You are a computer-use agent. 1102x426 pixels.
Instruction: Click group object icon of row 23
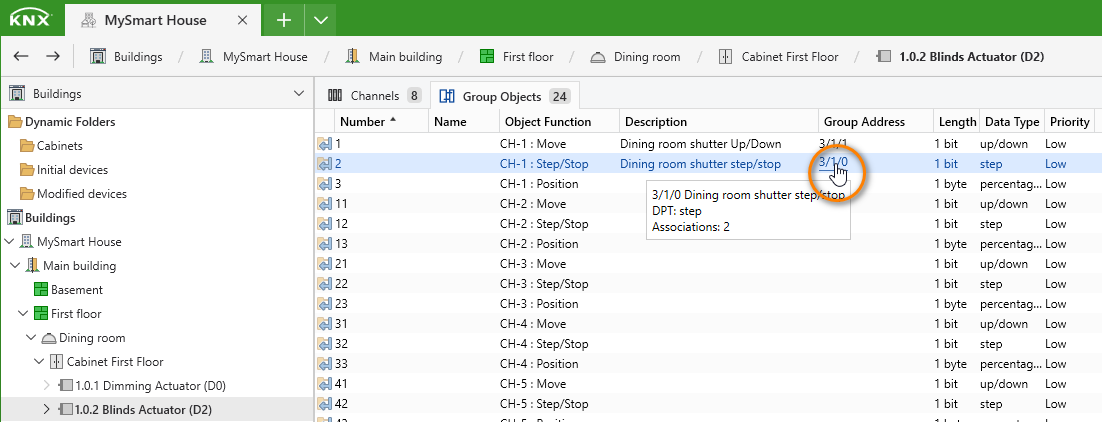pyautogui.click(x=324, y=304)
